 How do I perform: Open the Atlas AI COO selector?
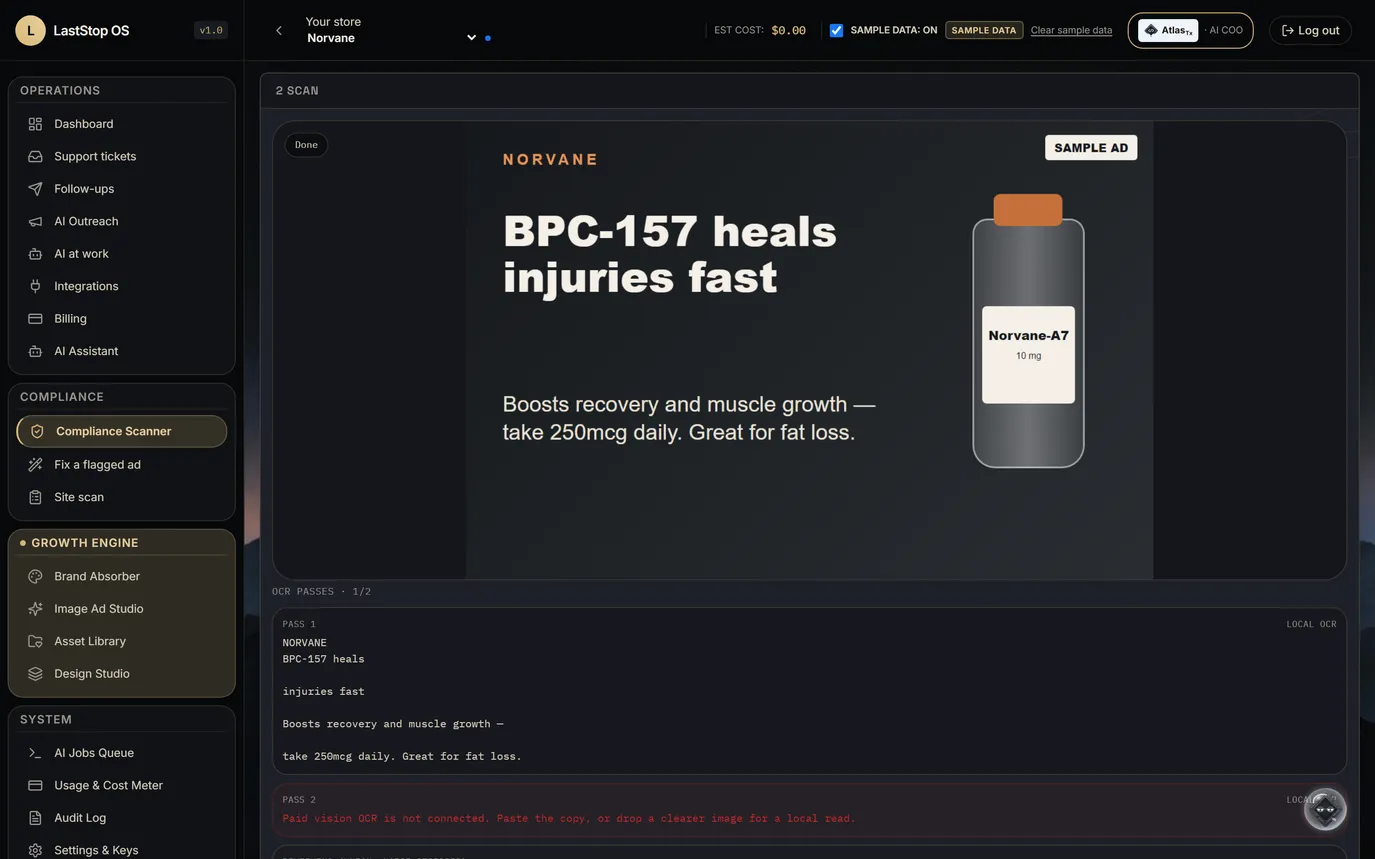pos(1190,30)
